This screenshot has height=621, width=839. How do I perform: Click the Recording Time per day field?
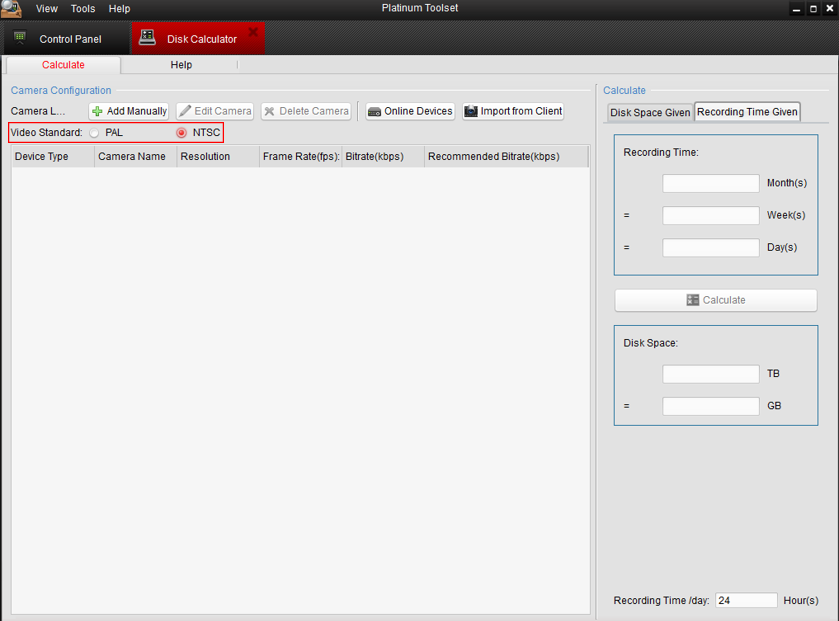pos(746,601)
